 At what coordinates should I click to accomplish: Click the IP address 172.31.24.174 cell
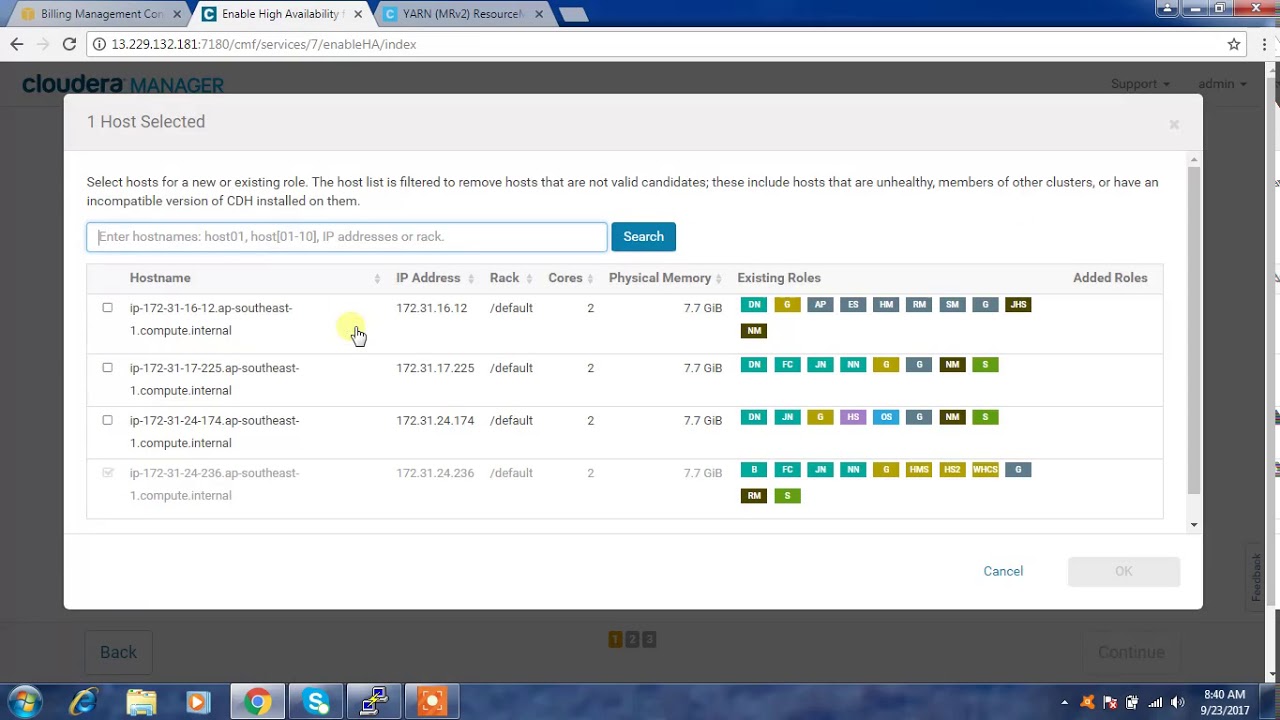pos(435,420)
